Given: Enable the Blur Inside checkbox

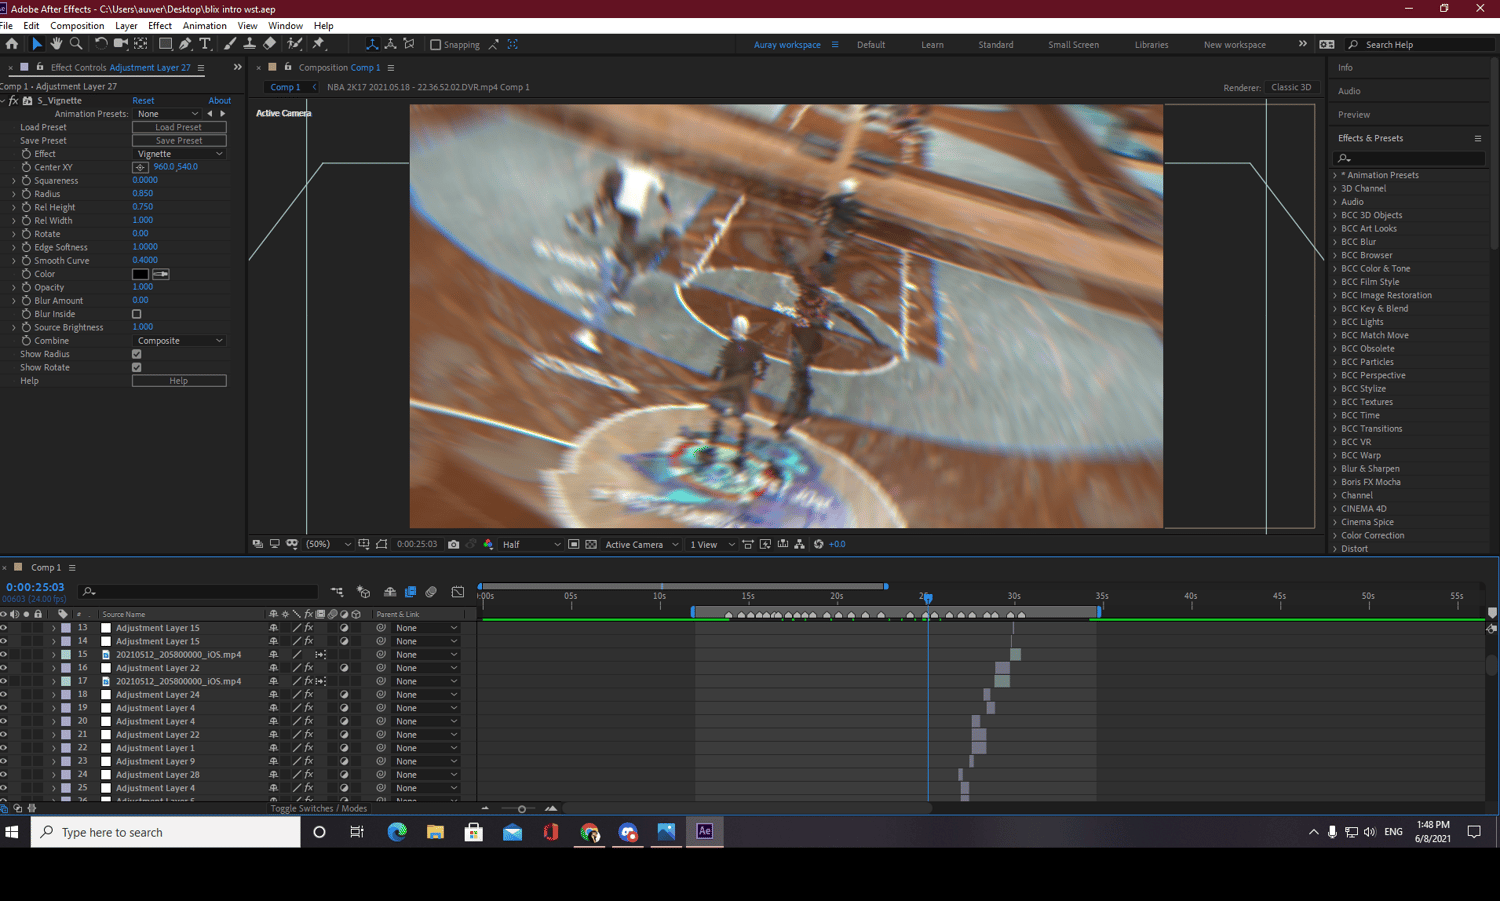Looking at the screenshot, I should 137,314.
